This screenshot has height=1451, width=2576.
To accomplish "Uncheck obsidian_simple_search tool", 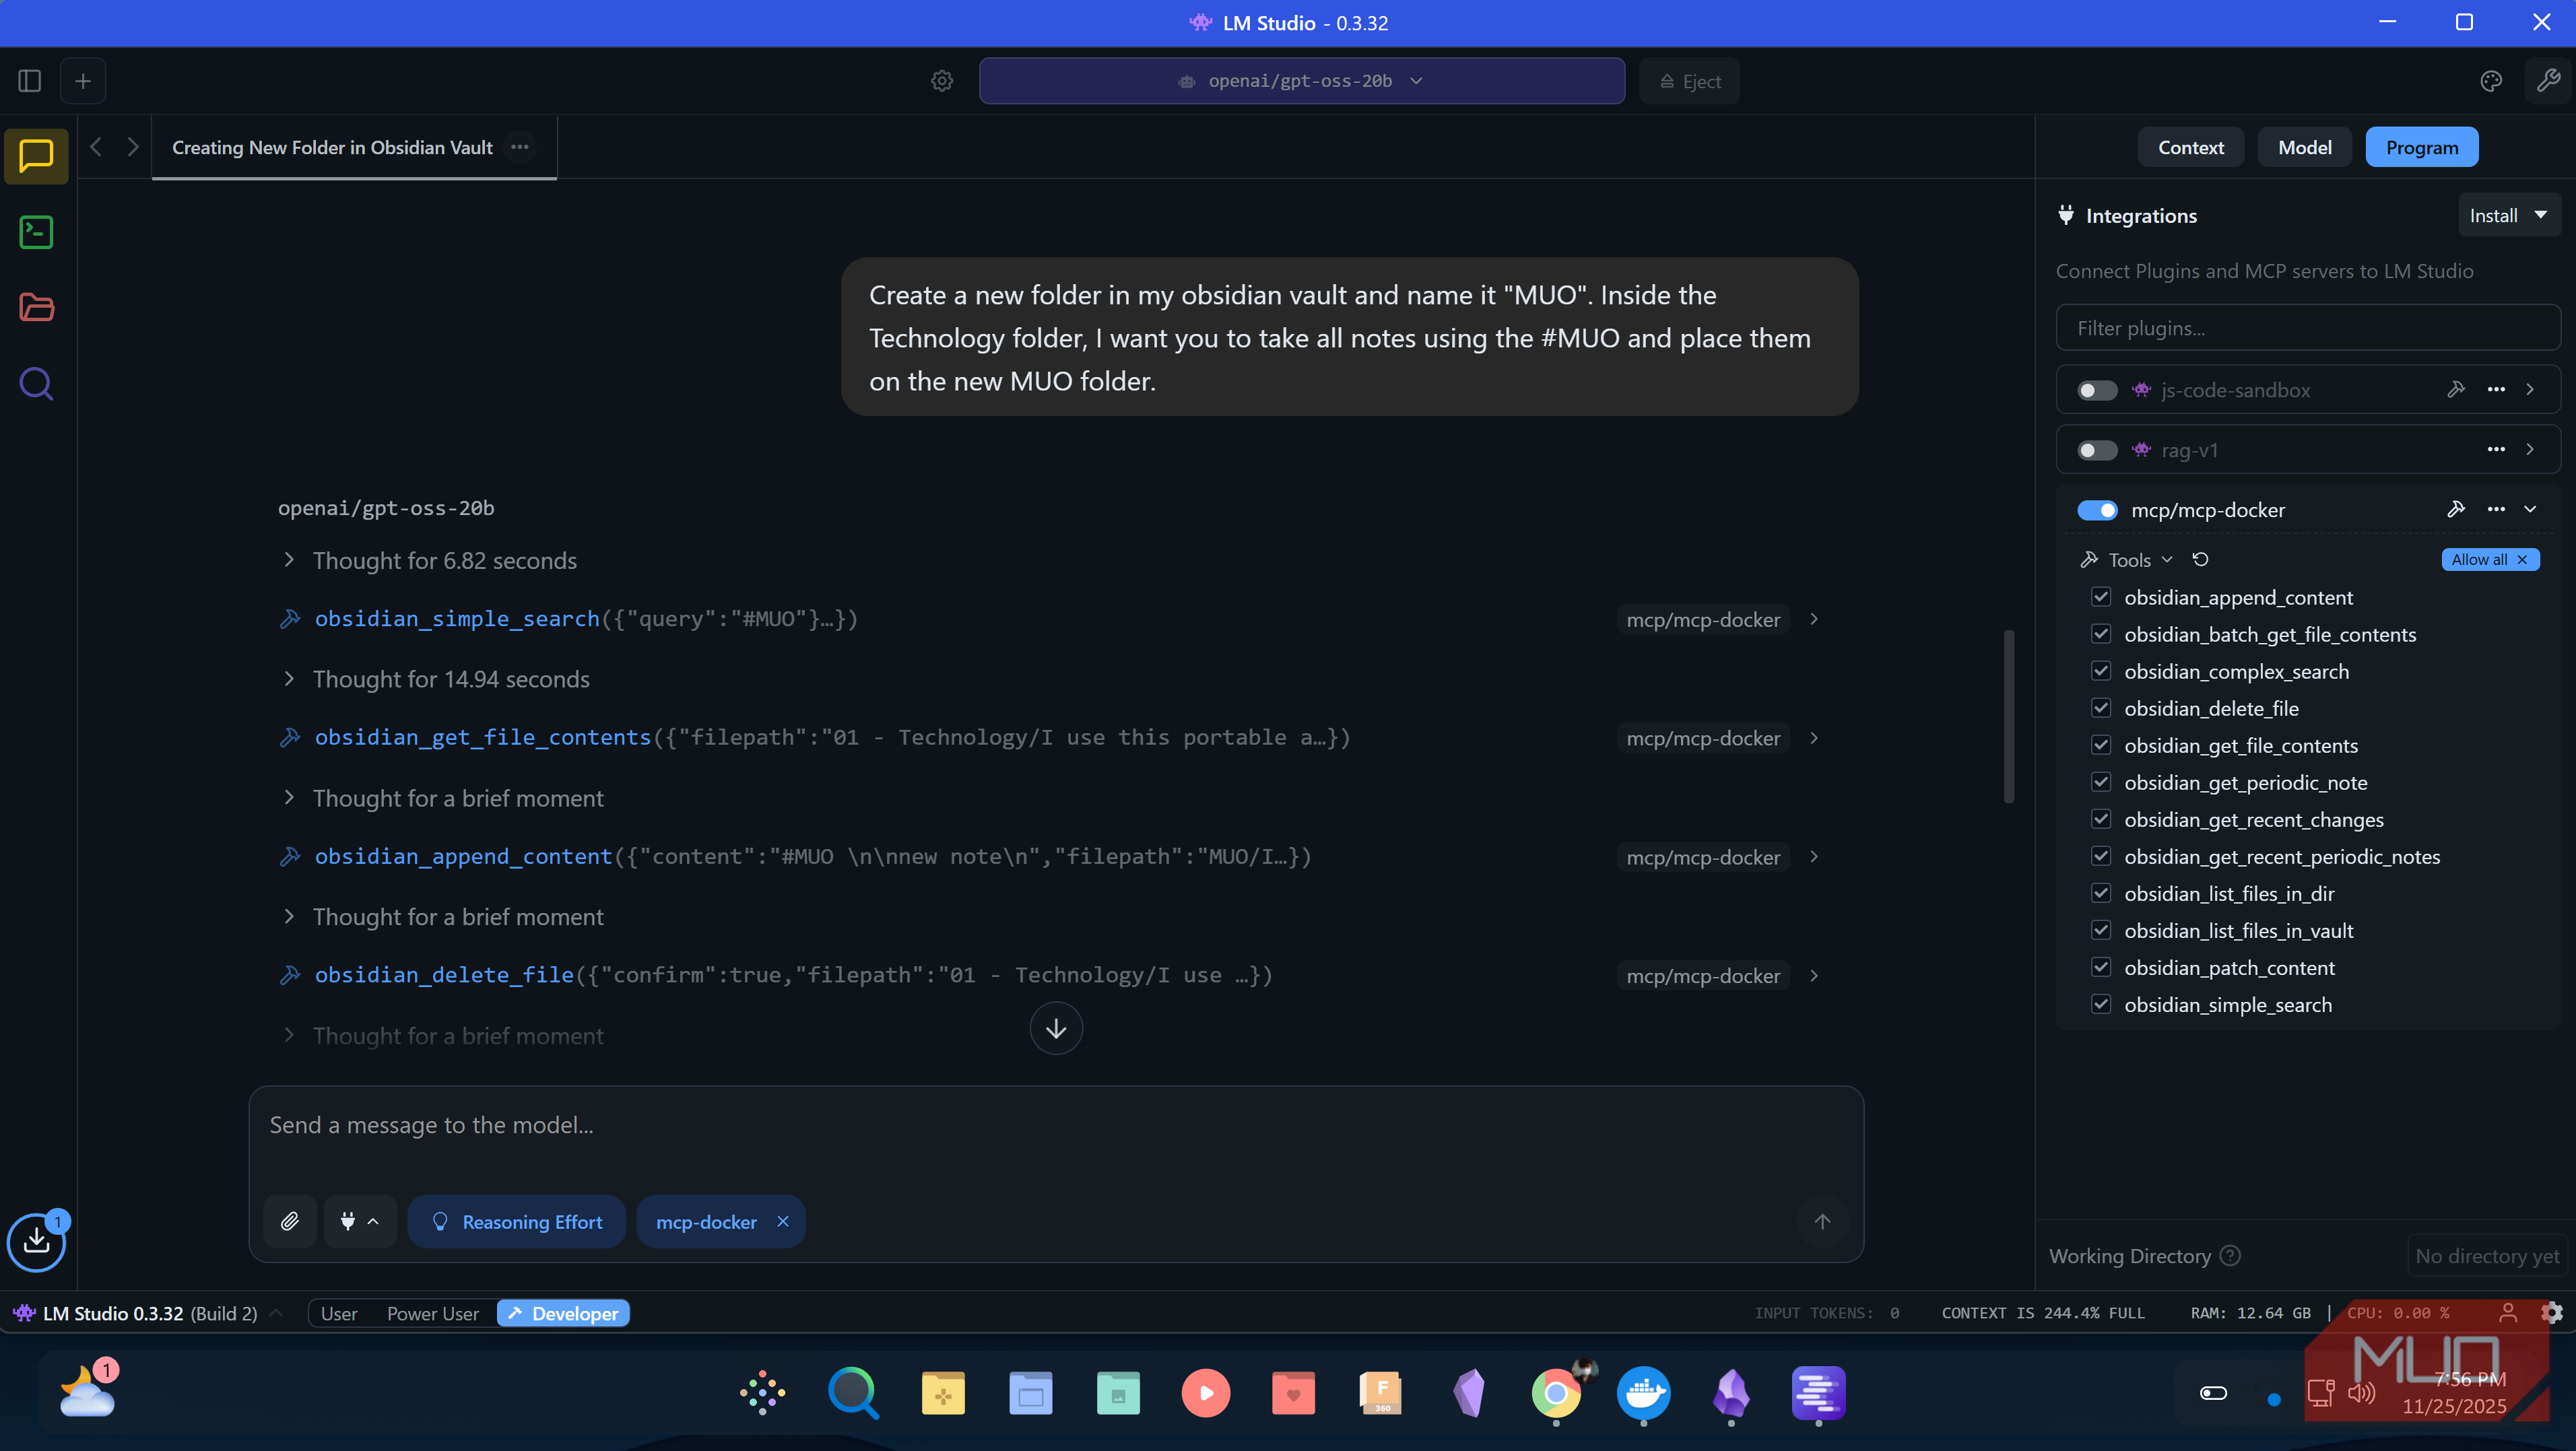I will 2101,1004.
